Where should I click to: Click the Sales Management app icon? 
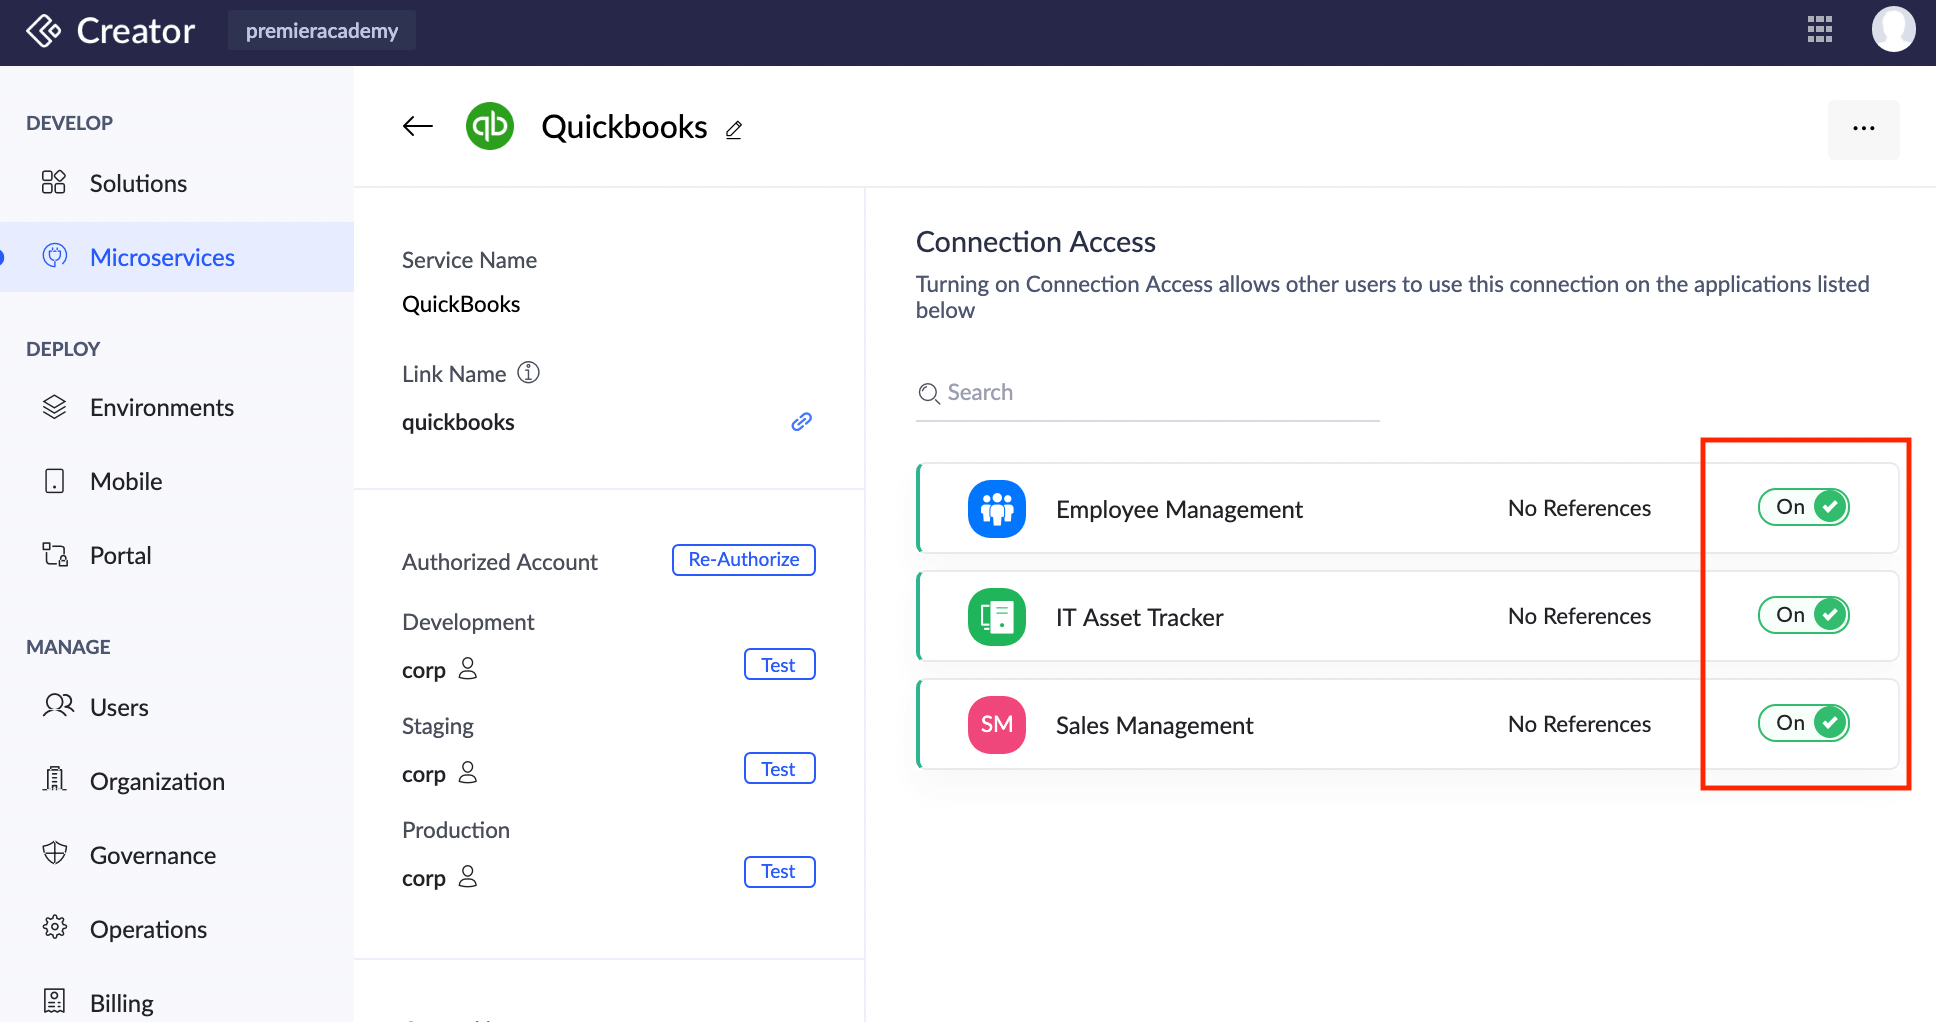pyautogui.click(x=996, y=725)
